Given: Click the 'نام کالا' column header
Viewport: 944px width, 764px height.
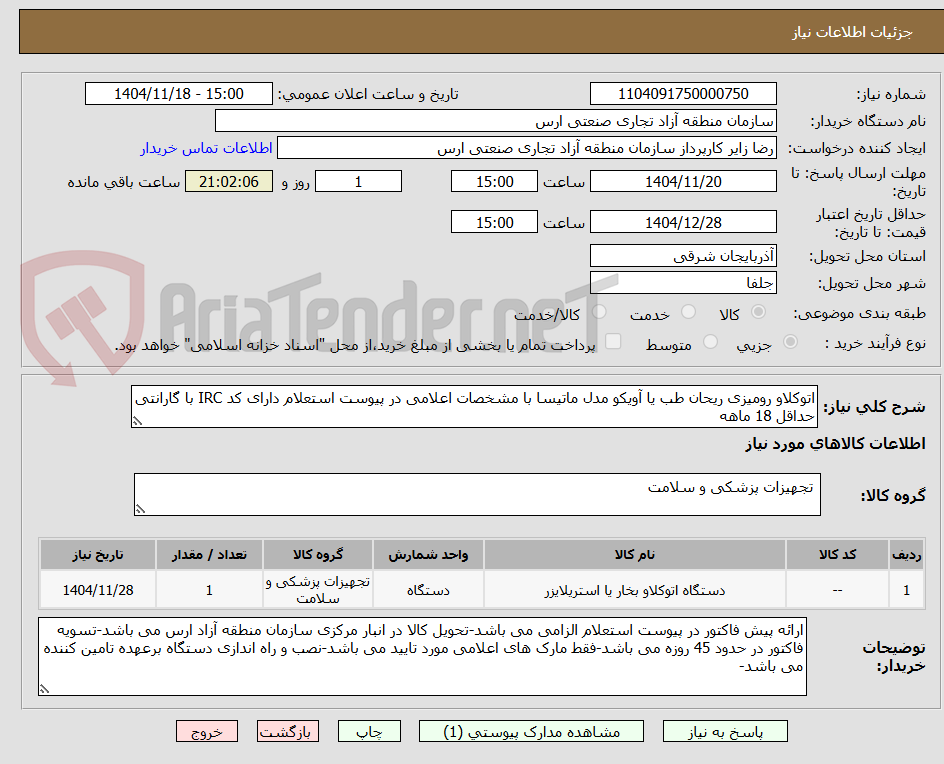Looking at the screenshot, I should [635, 554].
